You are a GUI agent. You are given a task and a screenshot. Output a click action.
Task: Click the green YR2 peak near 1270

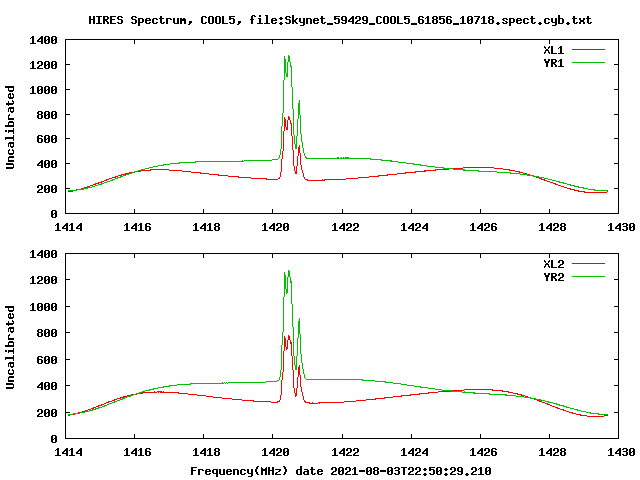287,272
